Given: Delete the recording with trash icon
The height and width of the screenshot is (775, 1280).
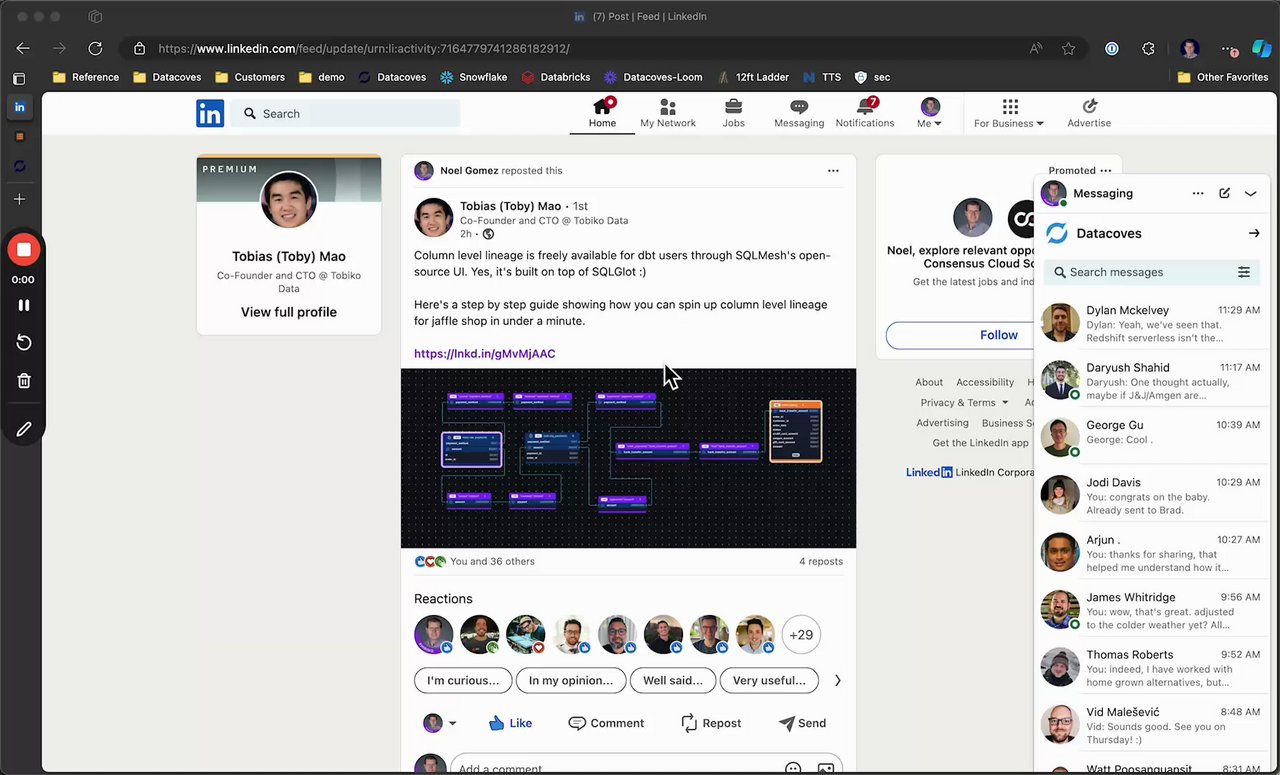Looking at the screenshot, I should (x=24, y=381).
